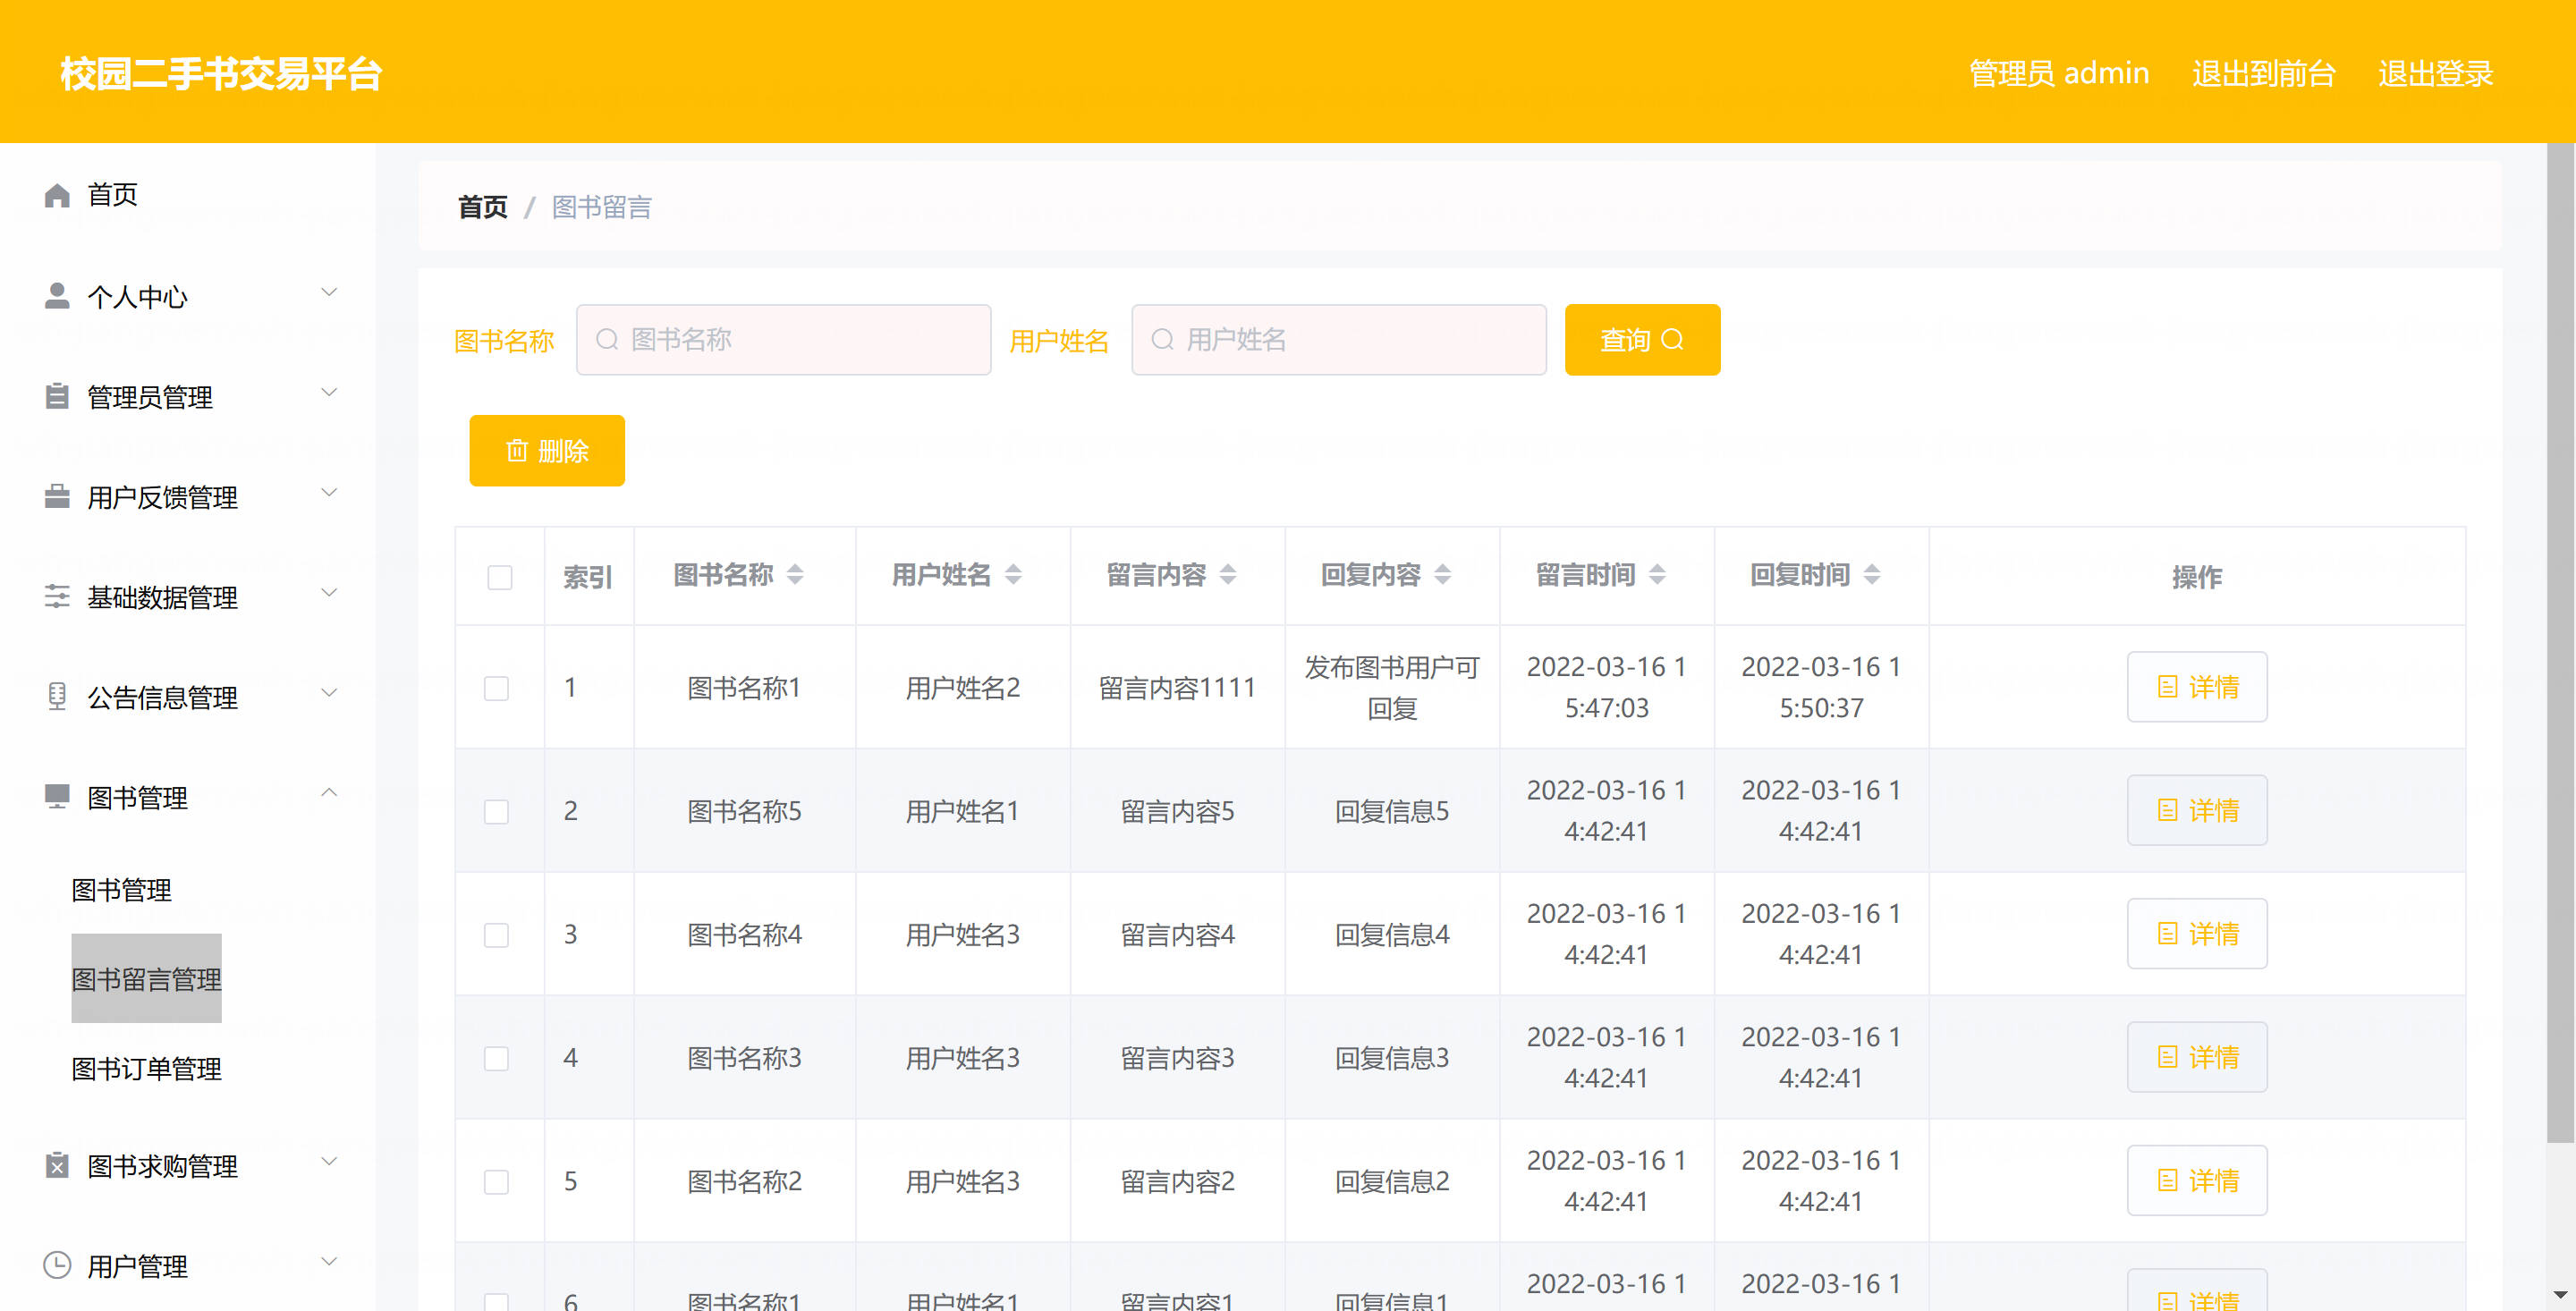
Task: Expand the 基础数据管理 menu chevron
Action: point(328,593)
